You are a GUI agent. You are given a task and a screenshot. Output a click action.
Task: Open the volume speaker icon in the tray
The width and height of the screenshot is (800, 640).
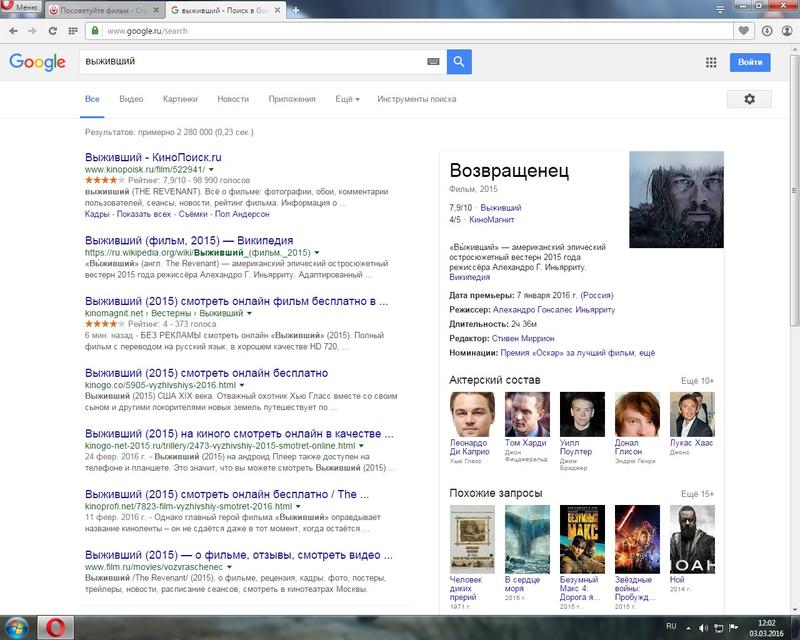click(x=703, y=628)
